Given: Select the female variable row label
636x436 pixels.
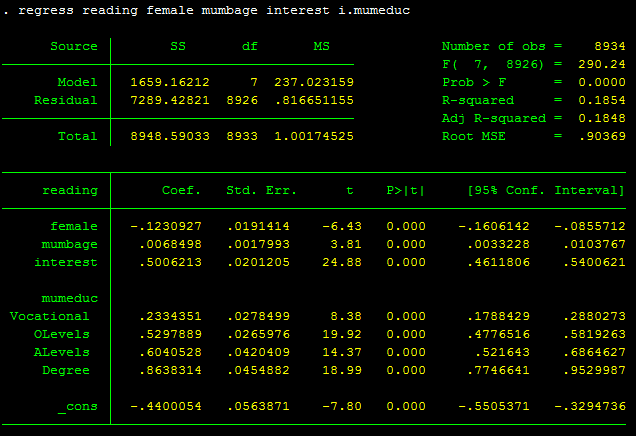Looking at the screenshot, I should coord(74,226).
